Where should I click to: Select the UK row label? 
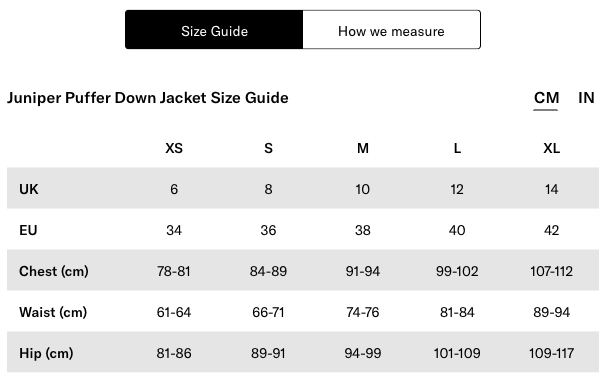point(29,189)
